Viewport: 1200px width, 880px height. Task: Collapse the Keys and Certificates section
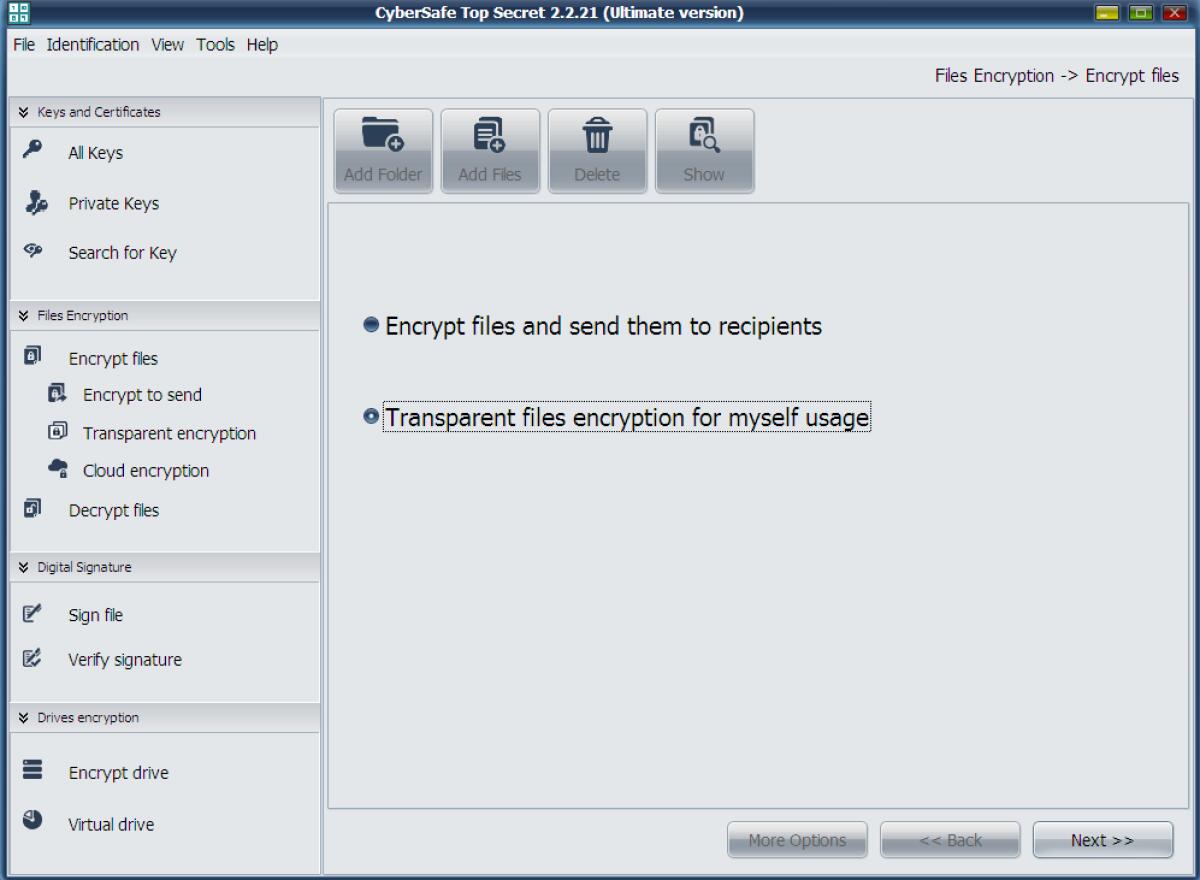pos(23,111)
